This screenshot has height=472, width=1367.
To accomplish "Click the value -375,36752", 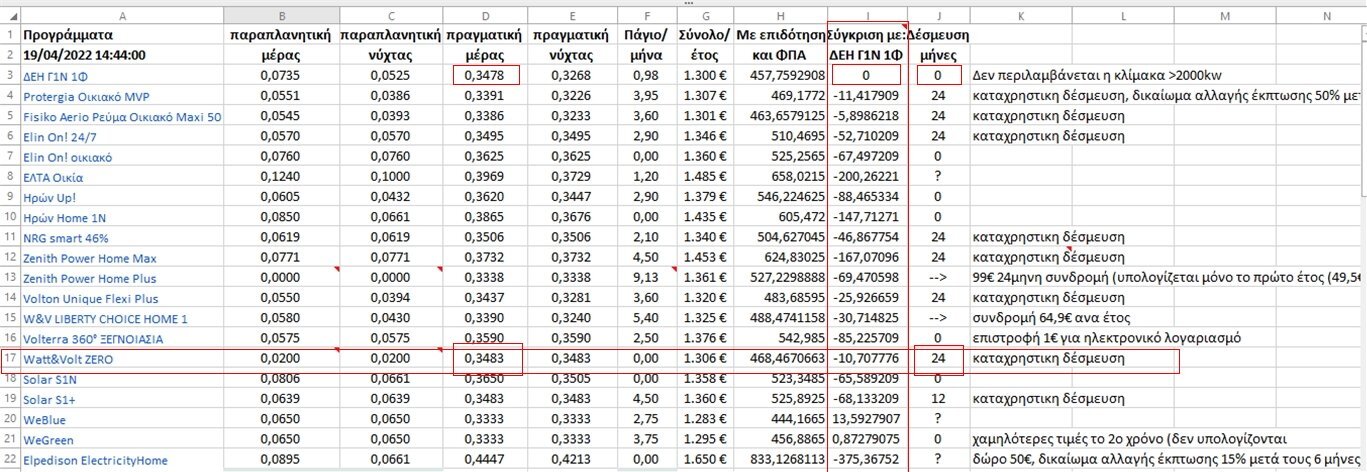I will pos(865,460).
